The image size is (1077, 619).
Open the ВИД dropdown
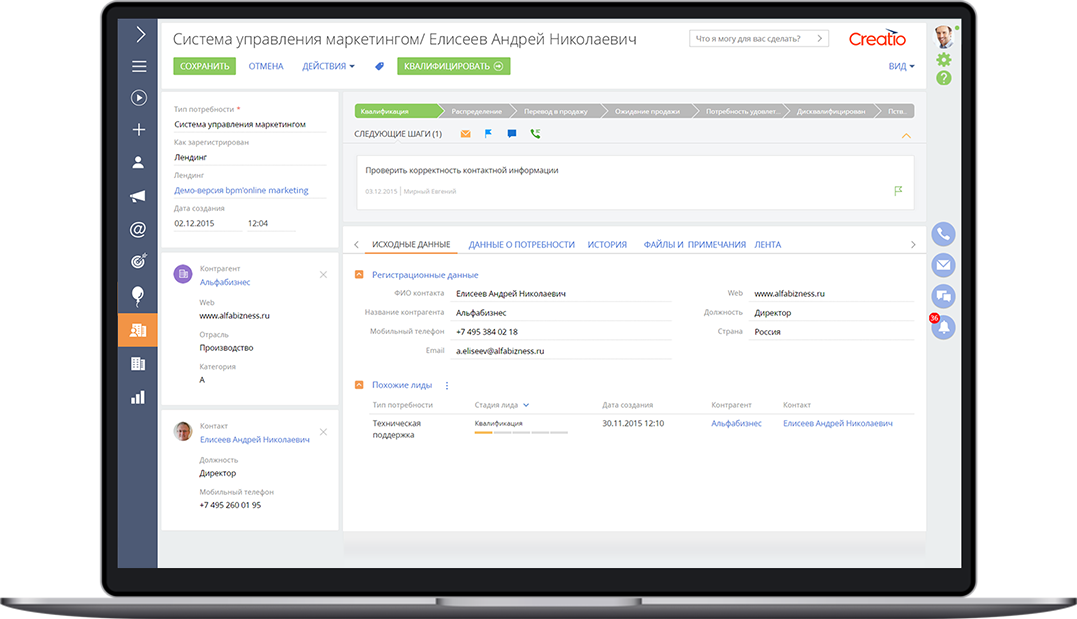click(901, 67)
